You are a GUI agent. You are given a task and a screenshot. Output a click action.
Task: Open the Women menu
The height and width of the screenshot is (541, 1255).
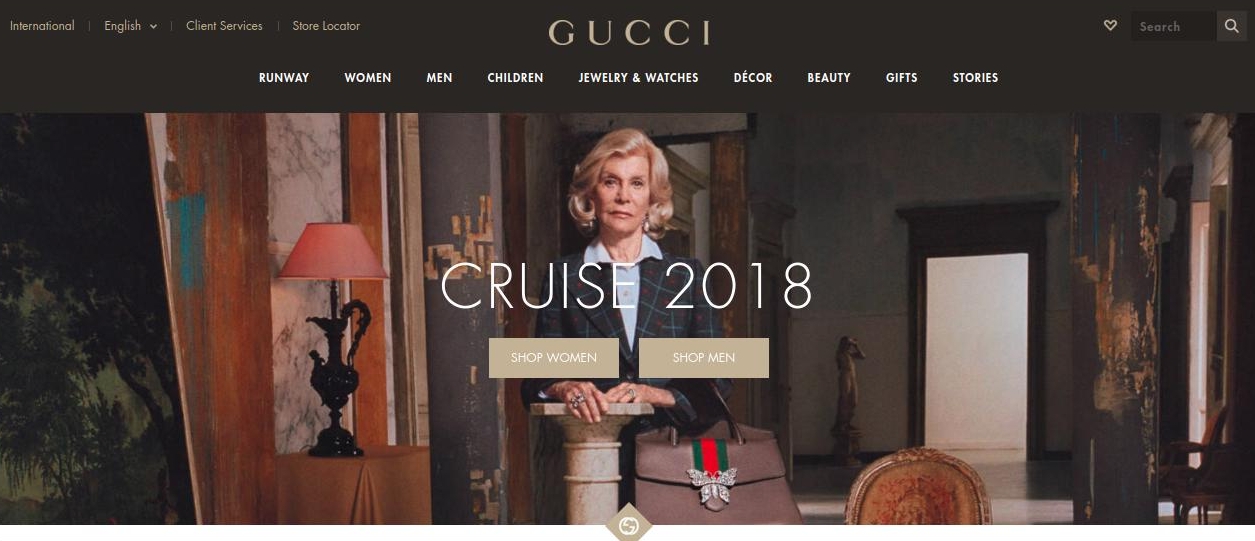368,78
